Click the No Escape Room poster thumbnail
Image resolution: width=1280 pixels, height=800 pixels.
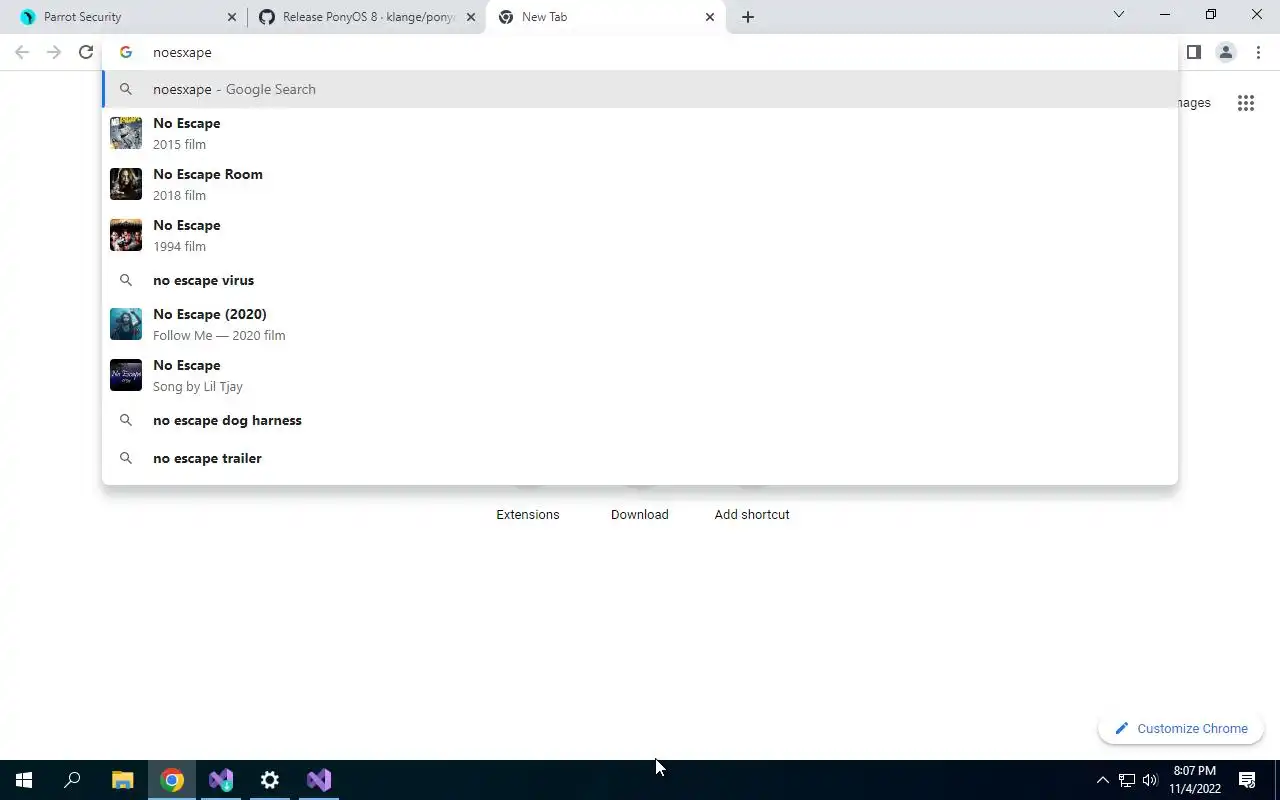126,184
